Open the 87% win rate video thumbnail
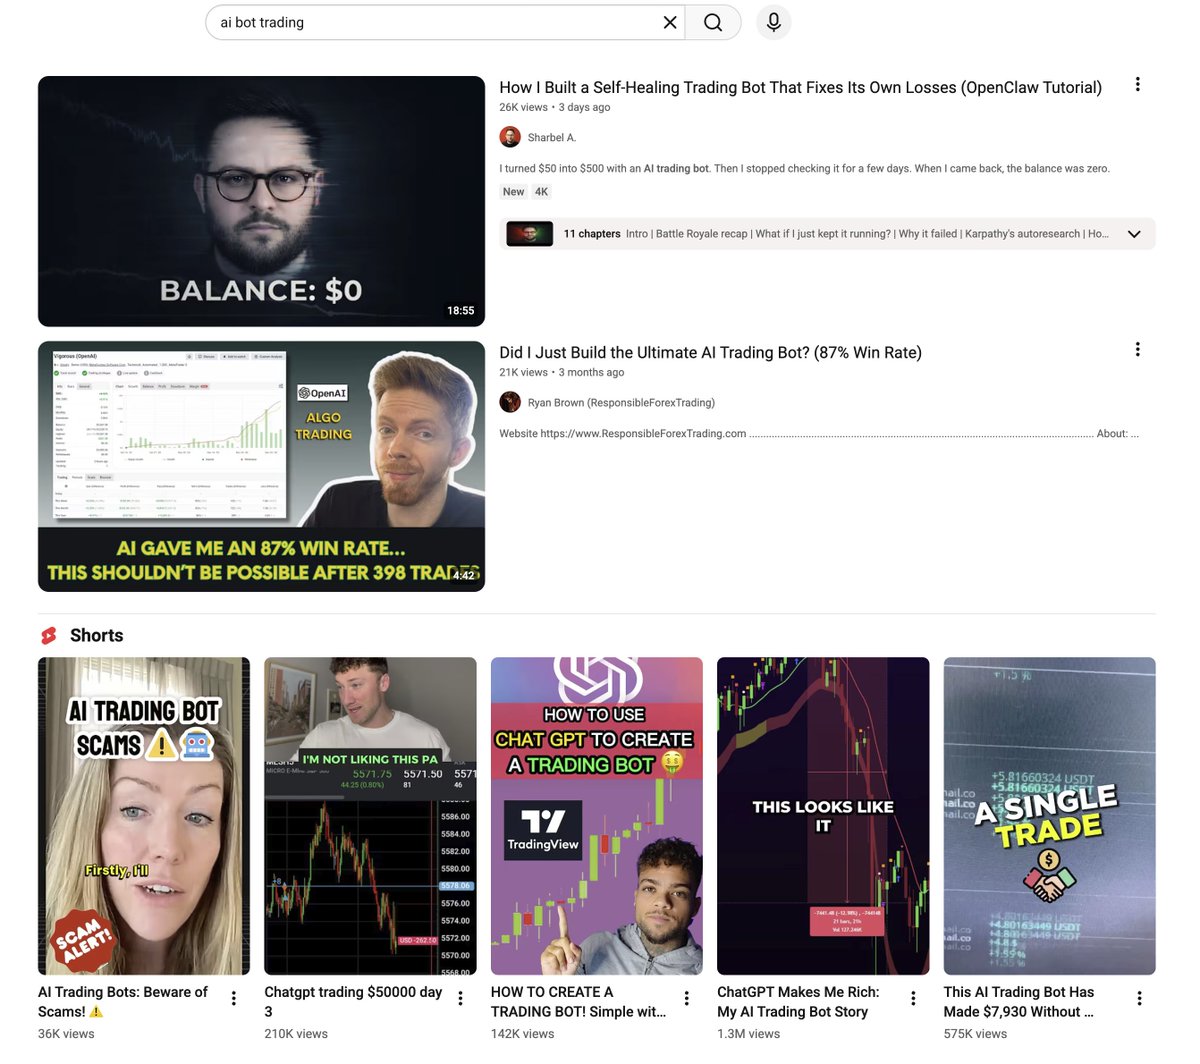The image size is (1200, 1064). click(x=261, y=466)
